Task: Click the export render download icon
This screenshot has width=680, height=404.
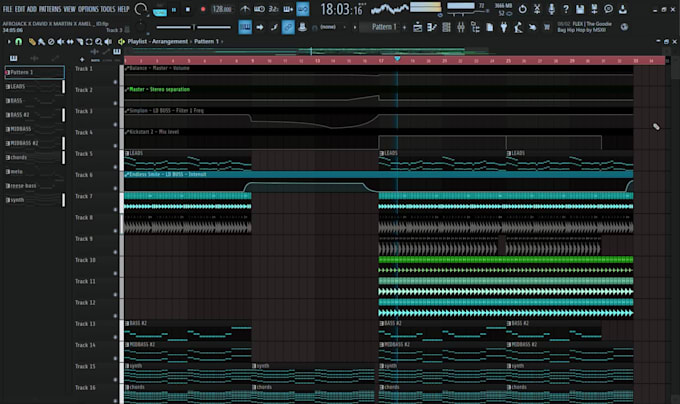Action: pos(623,9)
